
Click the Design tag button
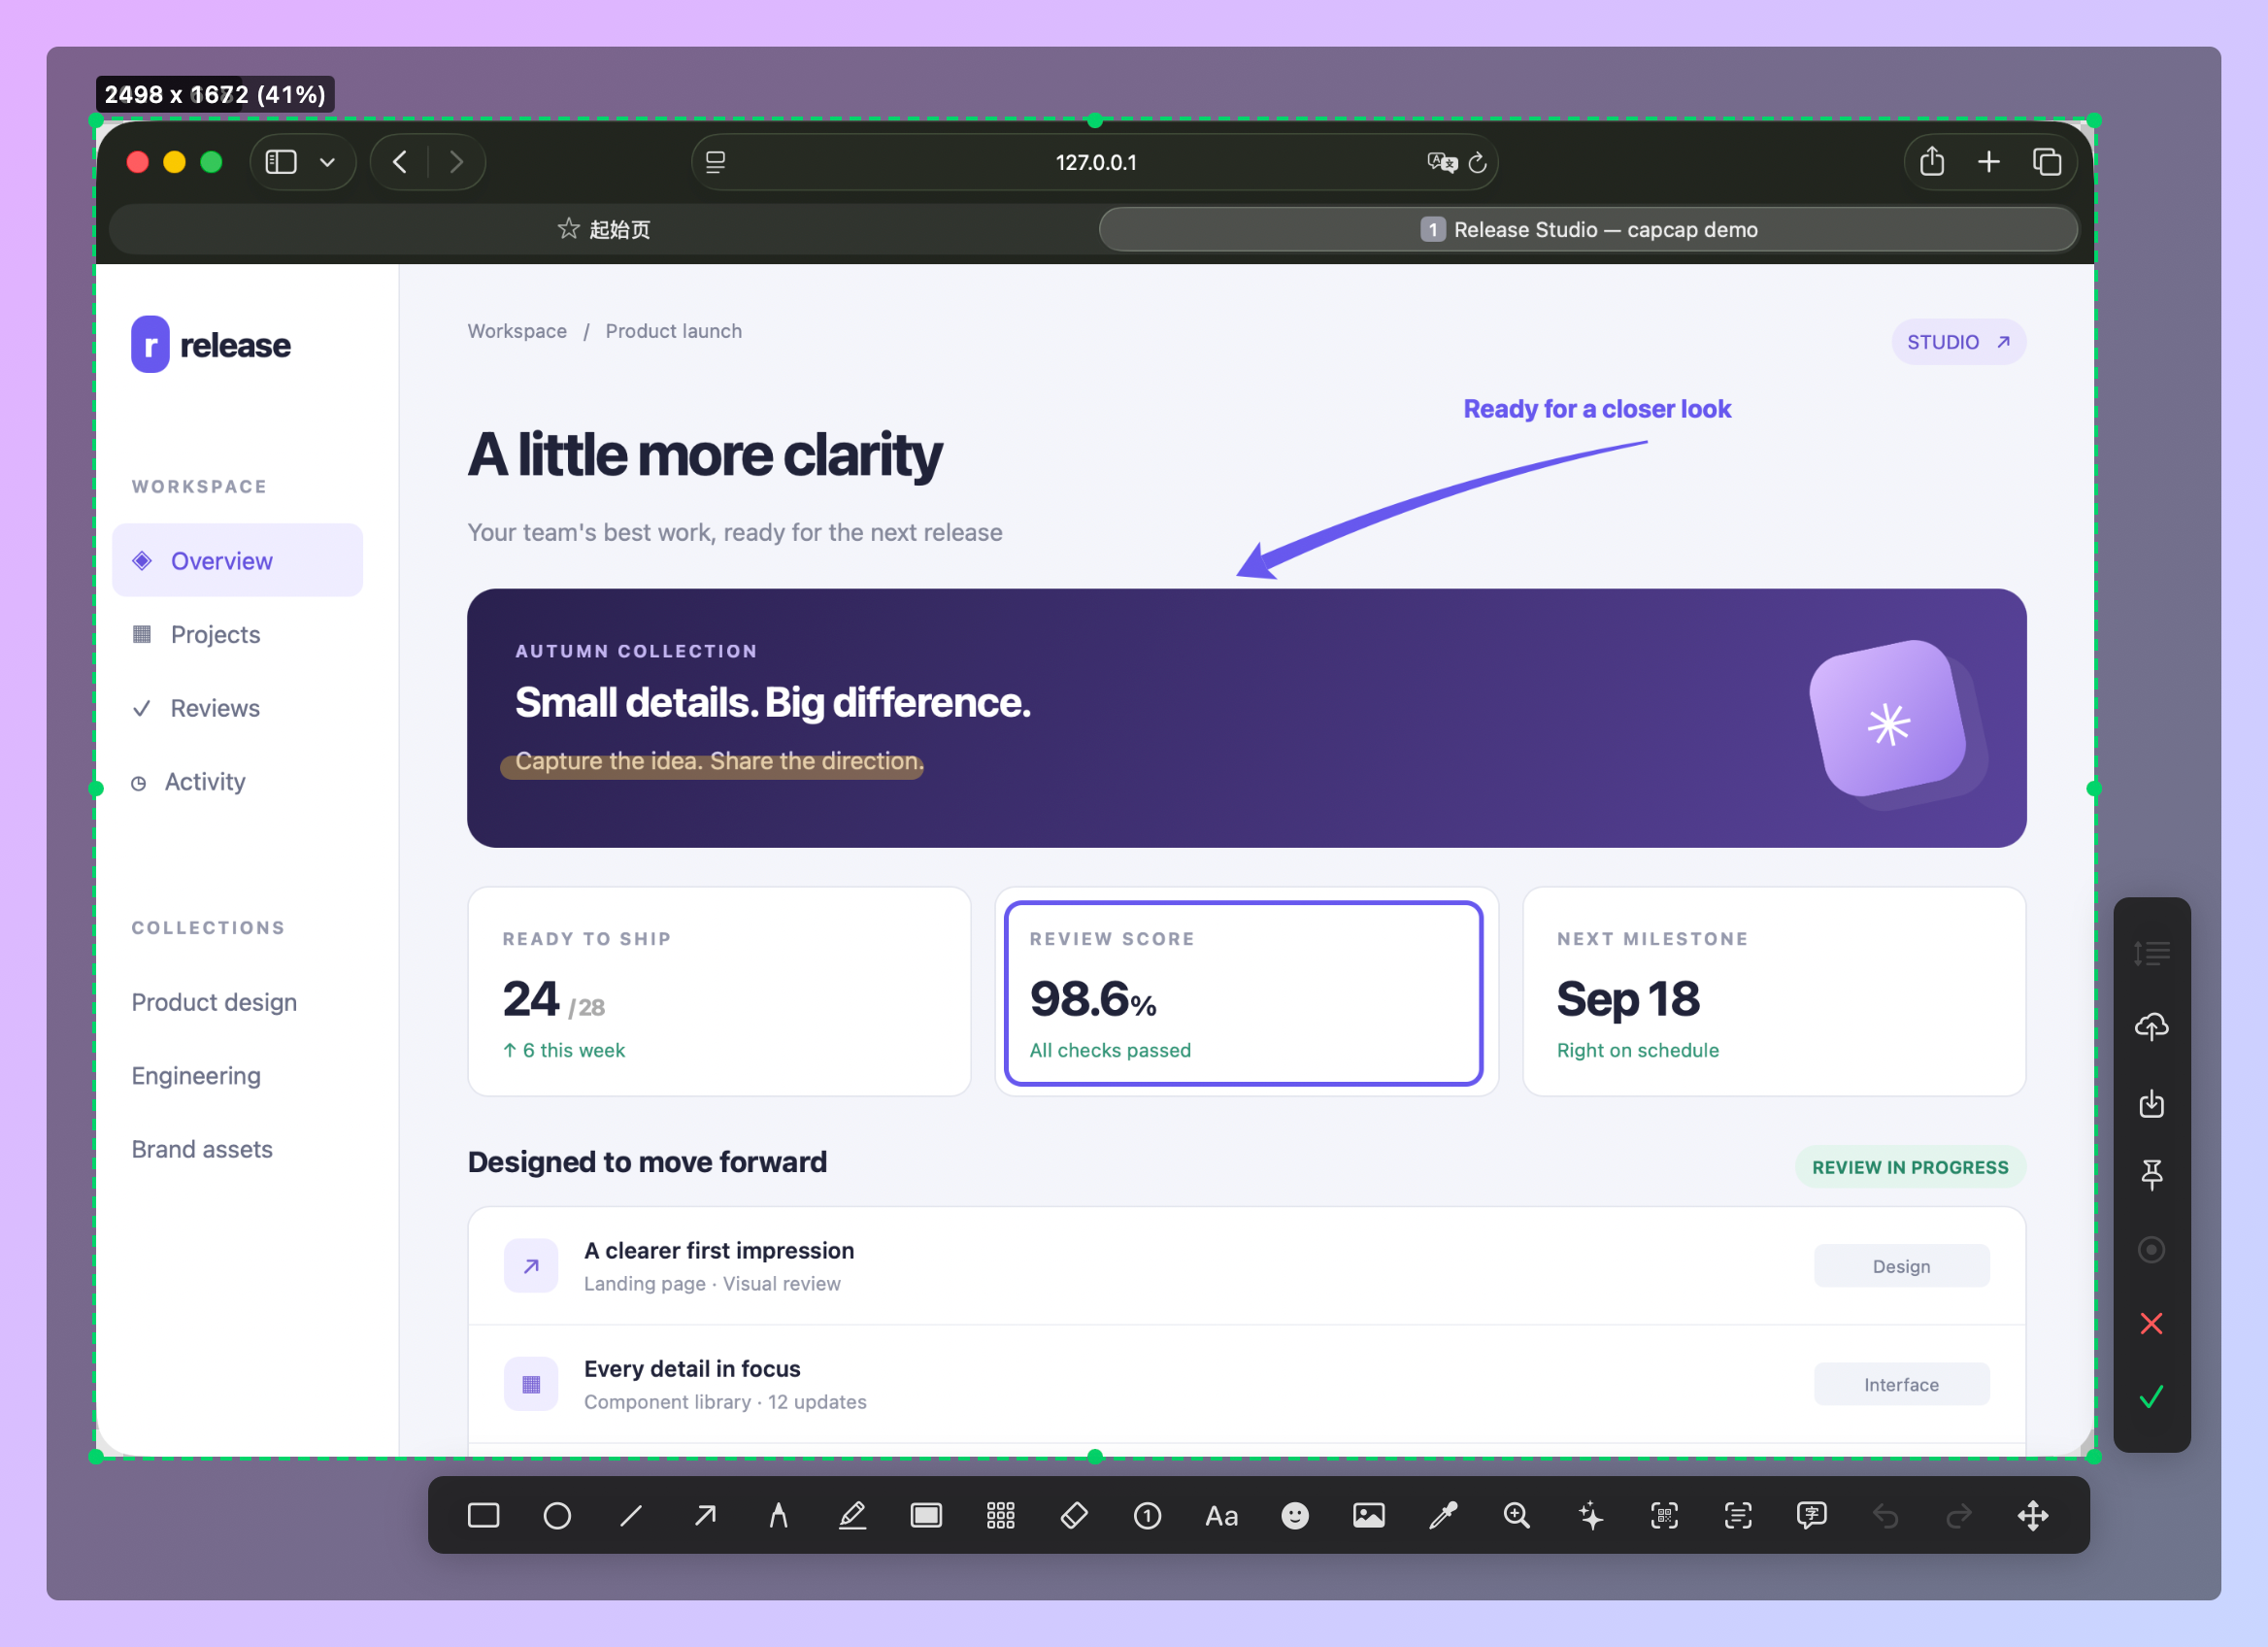click(x=1901, y=1266)
